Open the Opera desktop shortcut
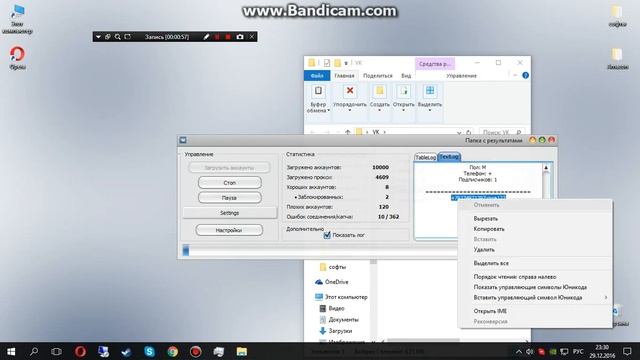 coord(17,58)
